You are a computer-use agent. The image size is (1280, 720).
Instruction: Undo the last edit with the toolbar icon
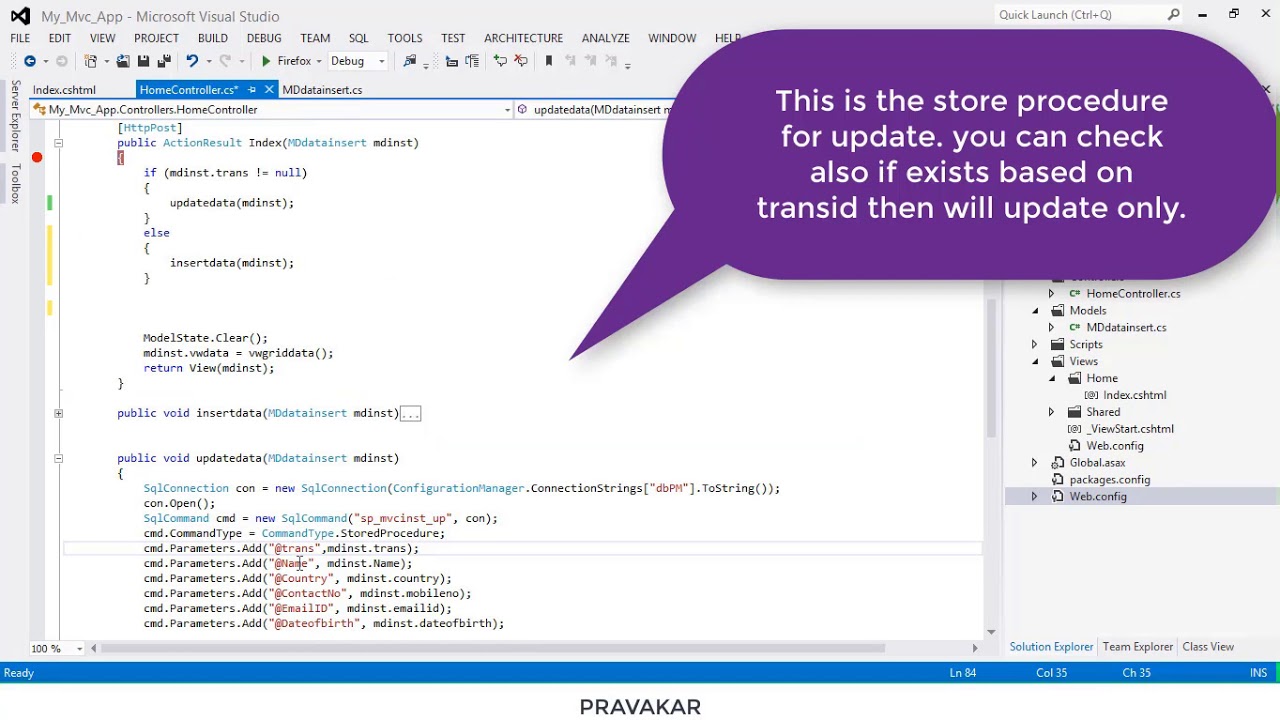click(x=191, y=61)
